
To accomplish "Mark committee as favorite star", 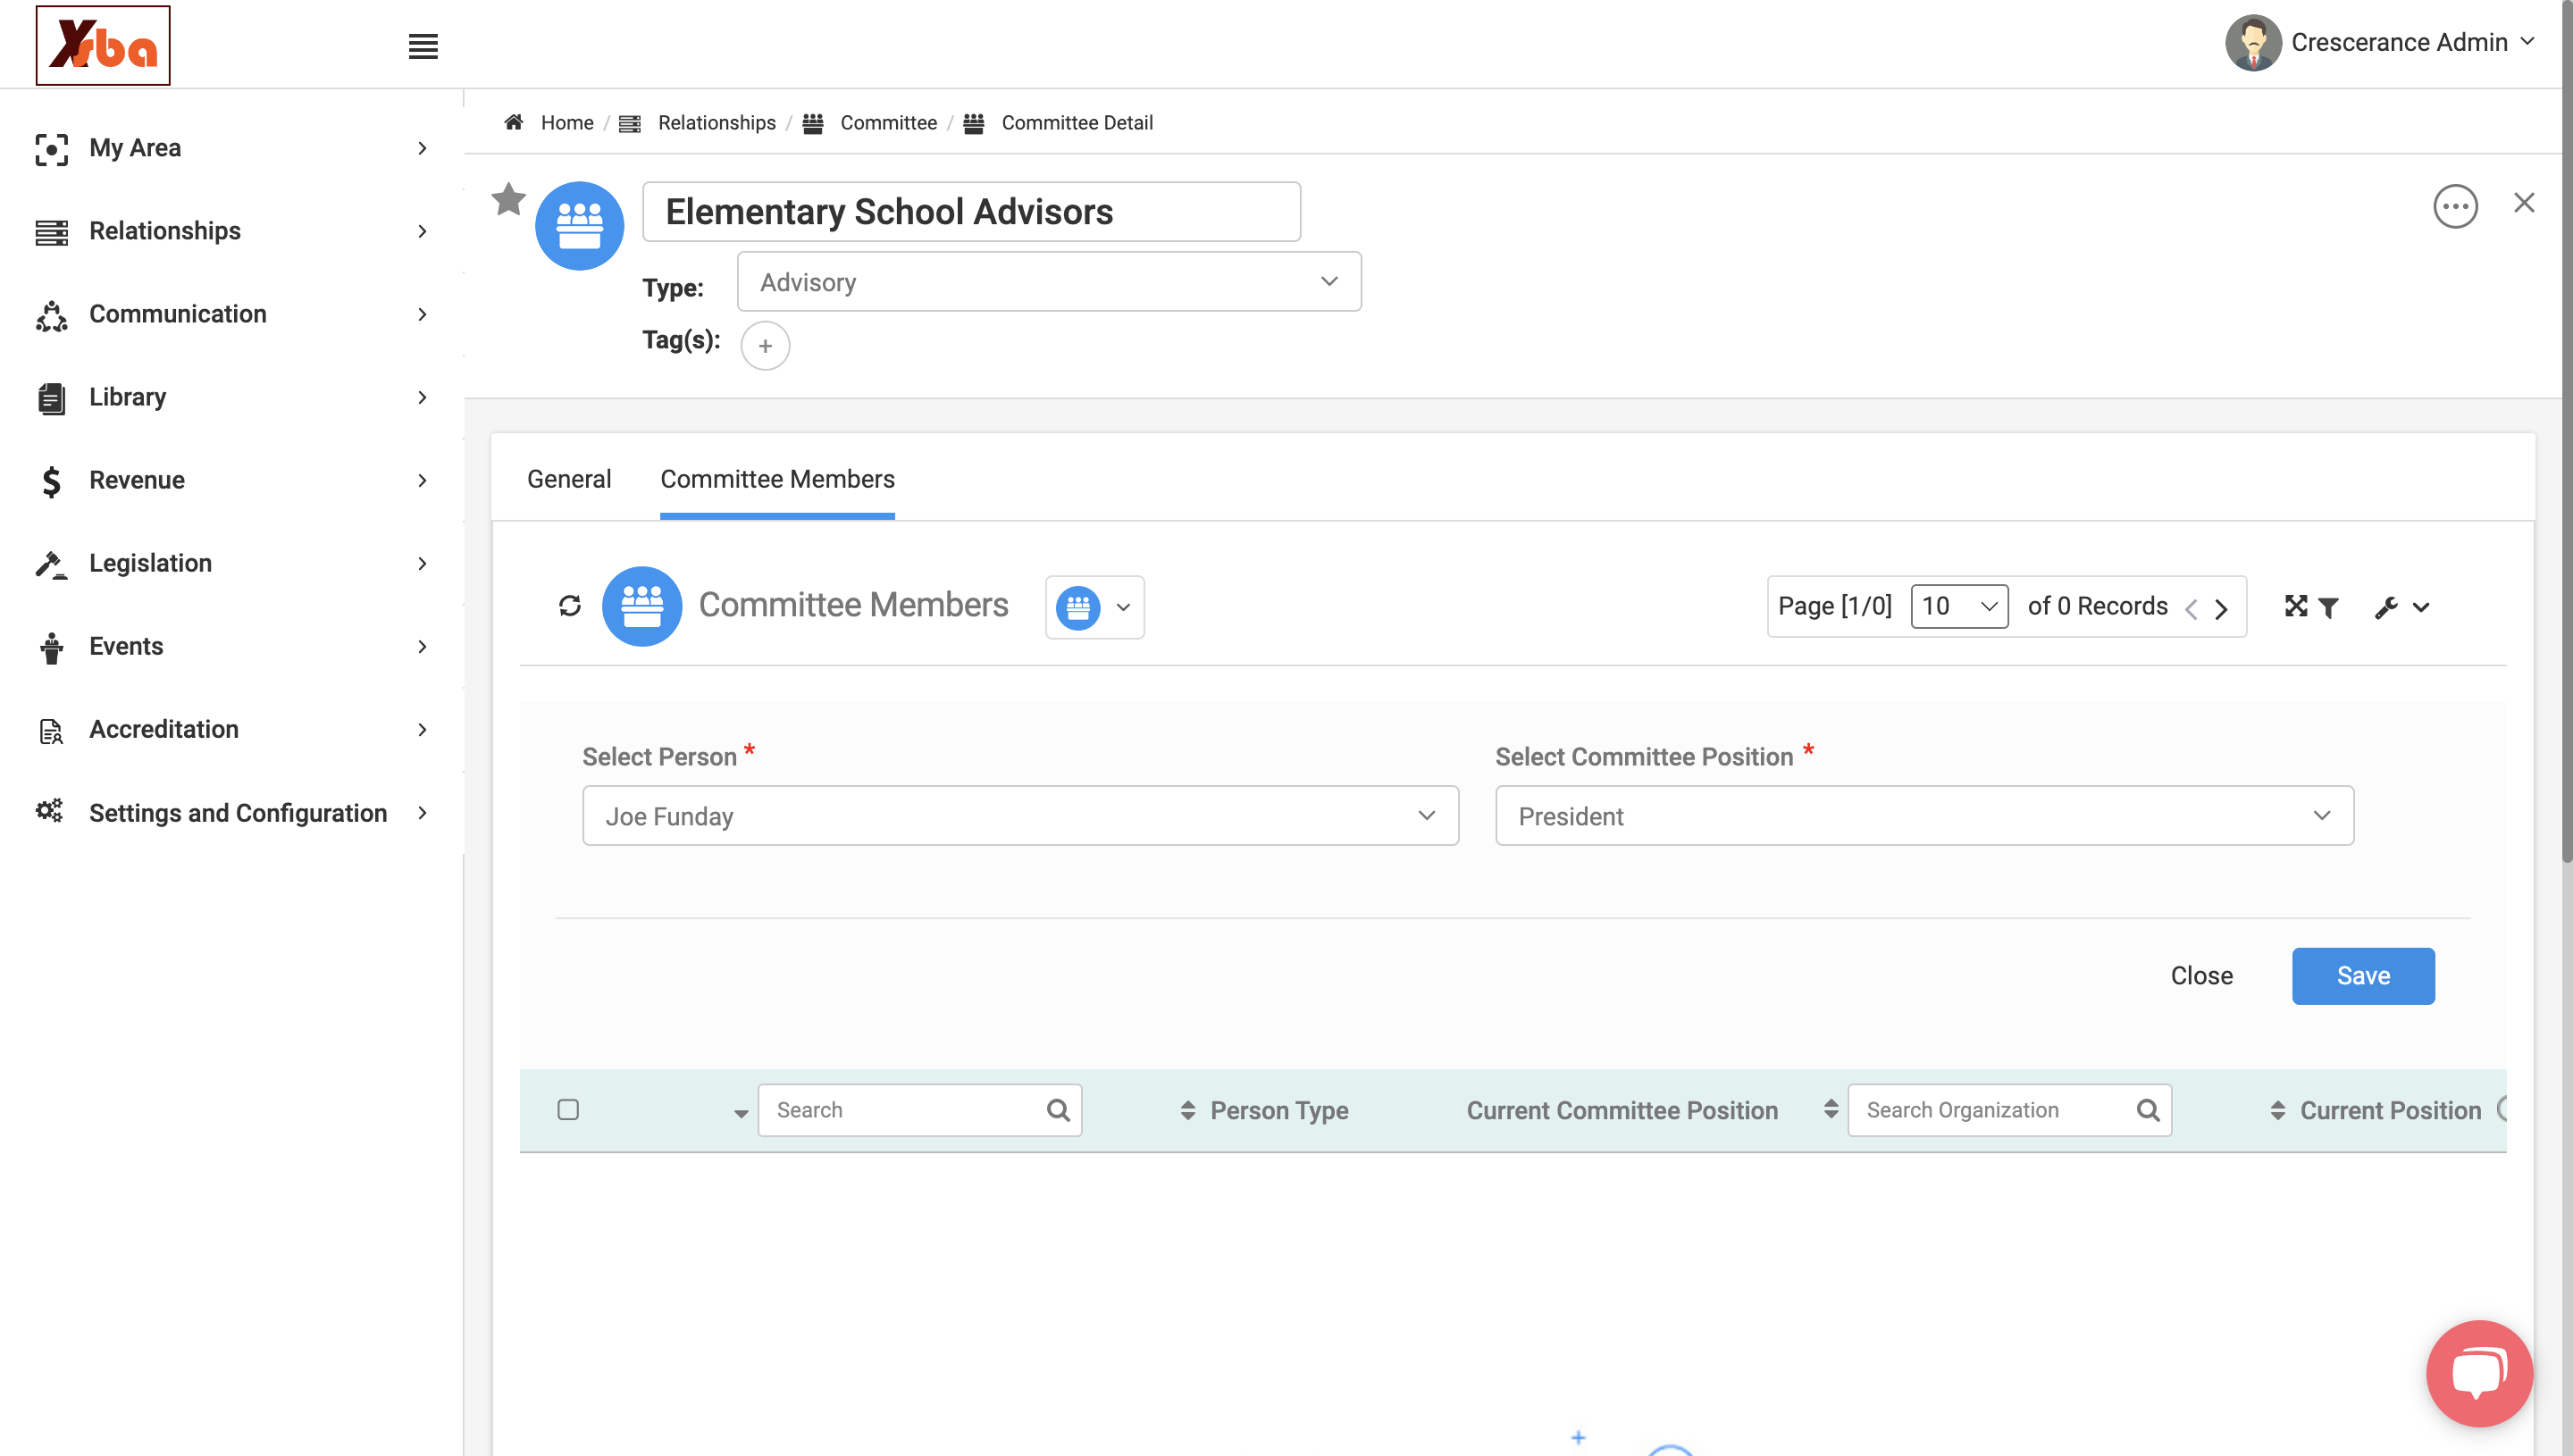I will pos(508,199).
